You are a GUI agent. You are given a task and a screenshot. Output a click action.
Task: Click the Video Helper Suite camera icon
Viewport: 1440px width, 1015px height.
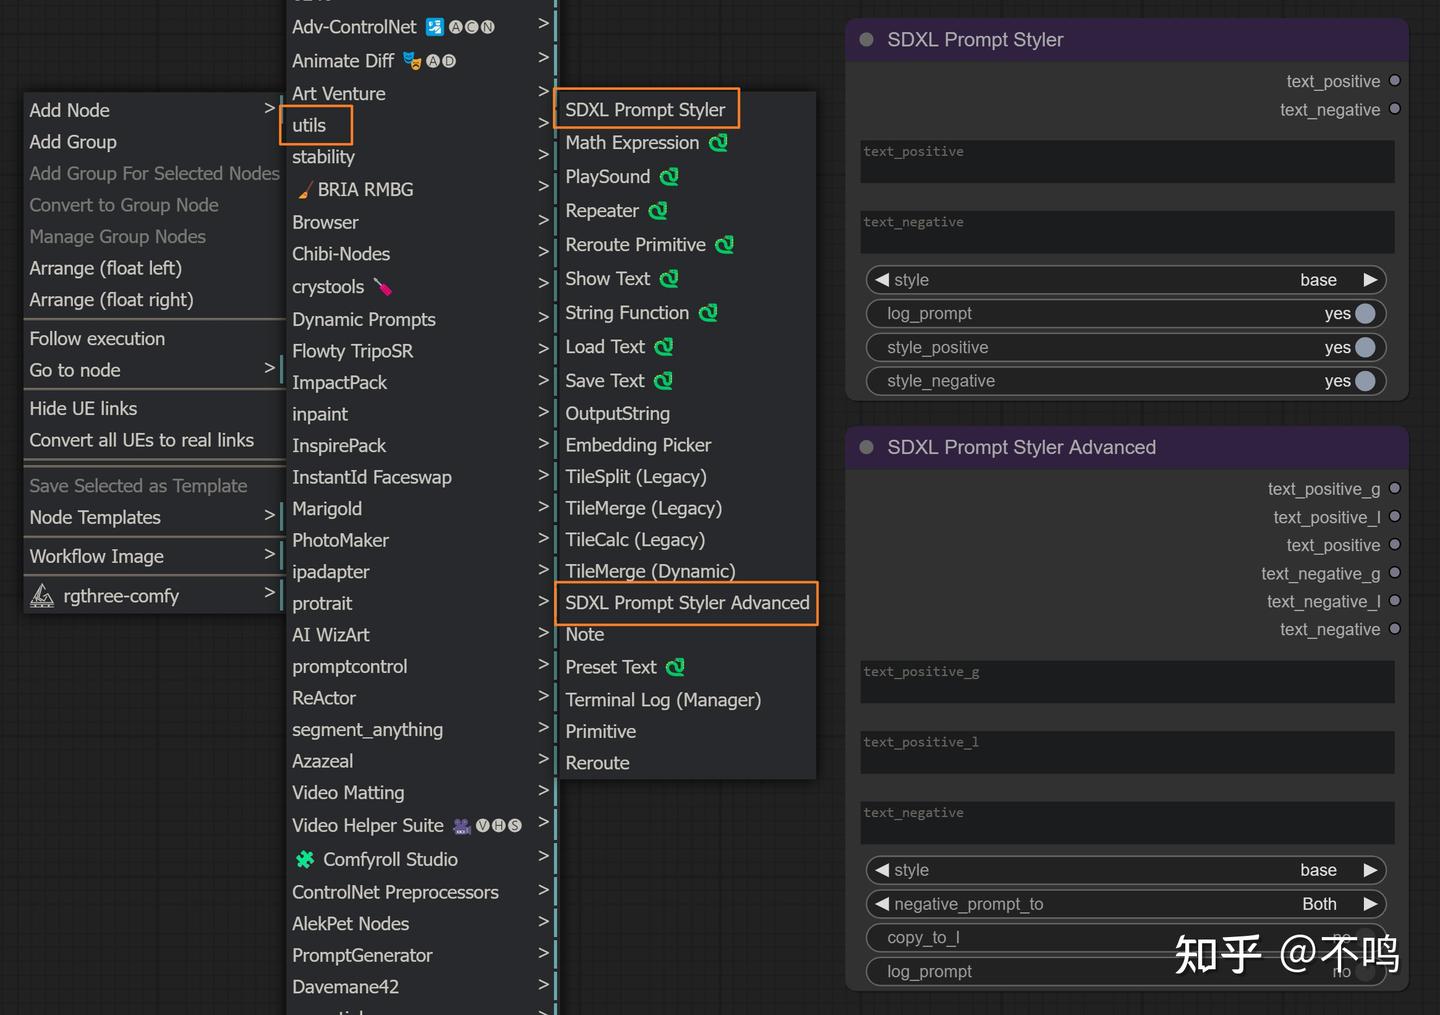click(462, 826)
